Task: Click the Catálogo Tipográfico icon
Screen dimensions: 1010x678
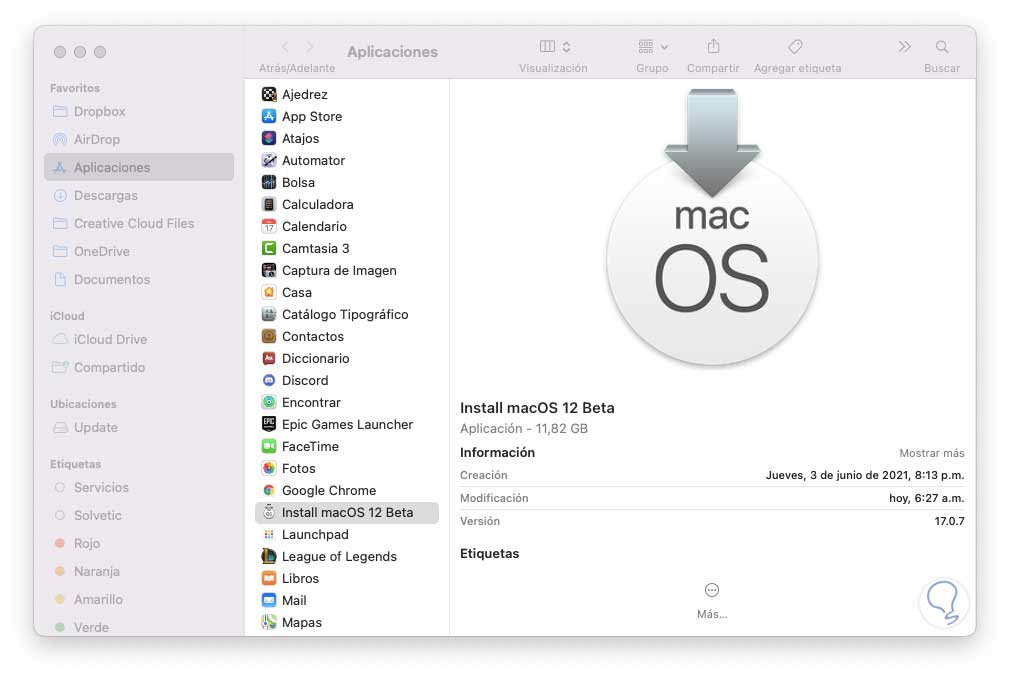Action: [x=269, y=314]
